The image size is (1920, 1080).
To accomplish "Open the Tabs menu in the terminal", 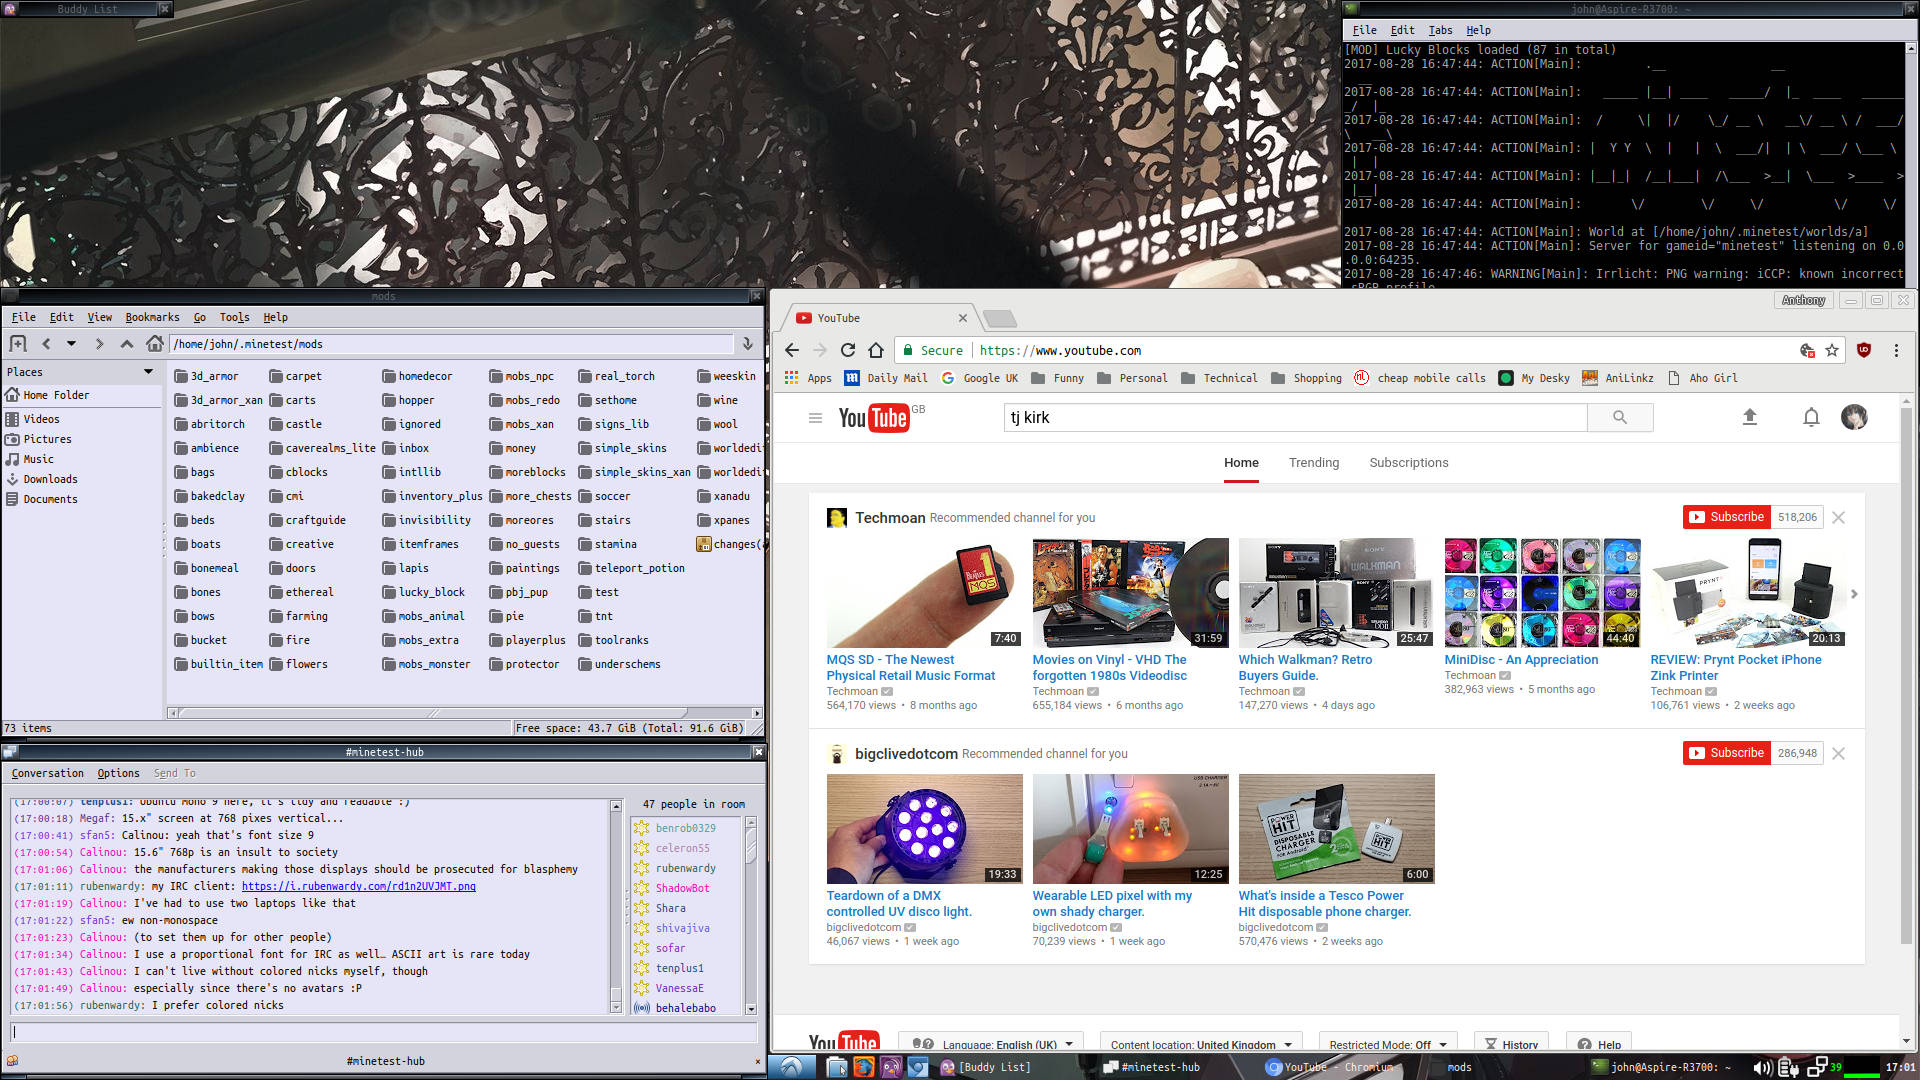I will click(1440, 30).
